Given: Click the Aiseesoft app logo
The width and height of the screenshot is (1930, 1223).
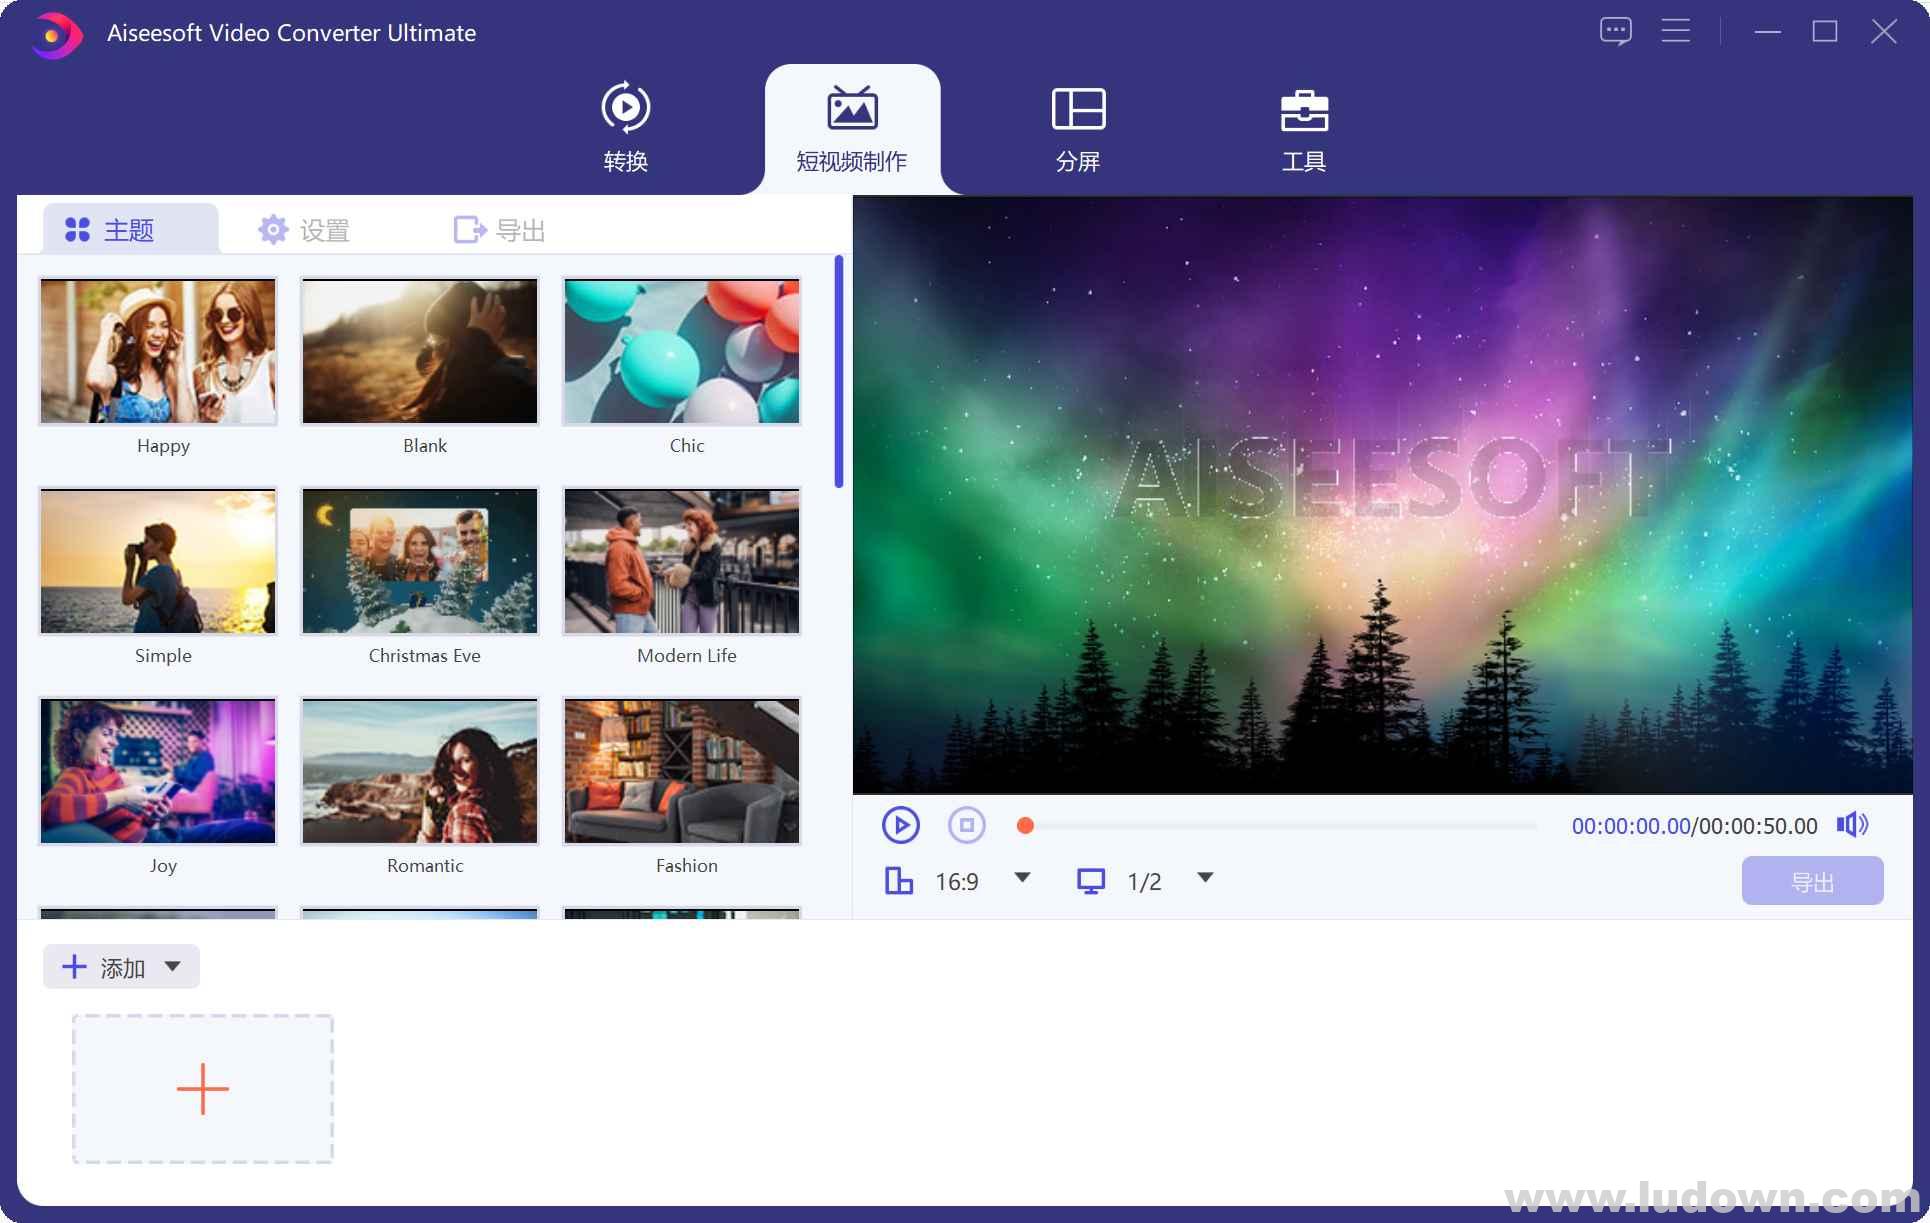Looking at the screenshot, I should click(54, 33).
